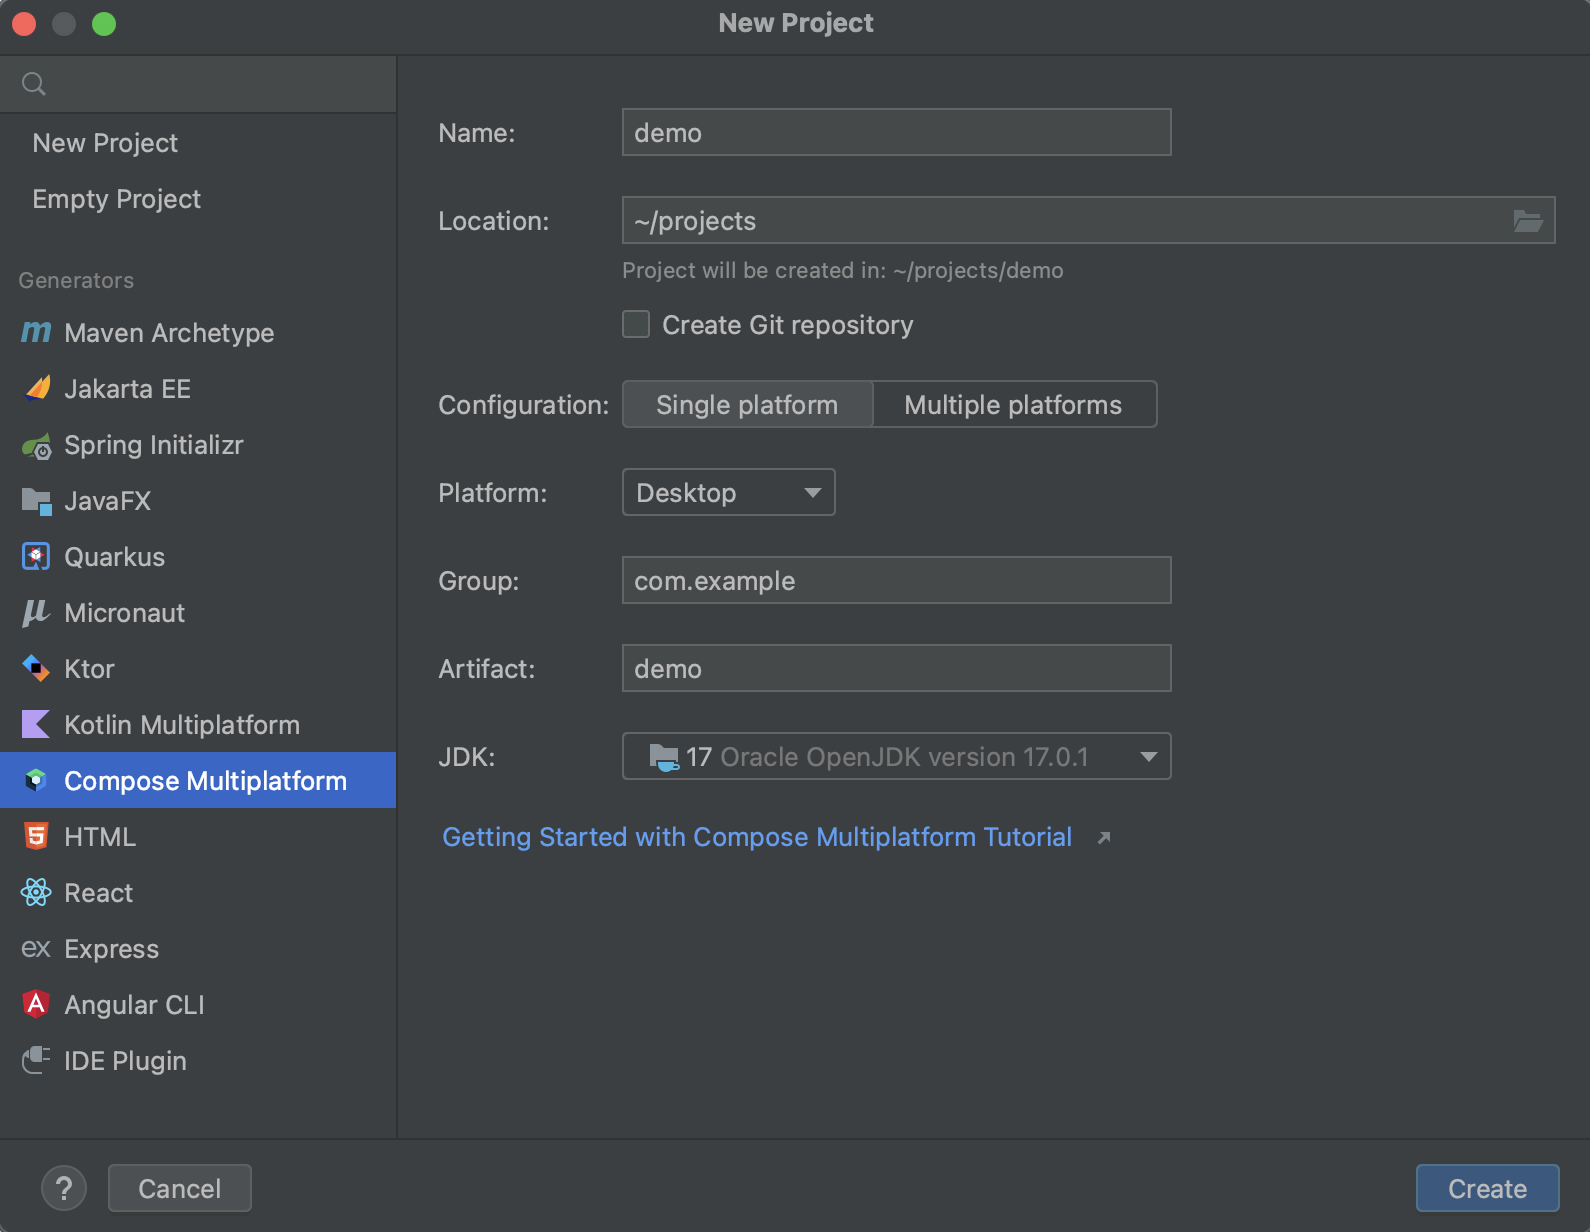Choose the Spring Initializr generator
This screenshot has width=1590, height=1232.
198,445
